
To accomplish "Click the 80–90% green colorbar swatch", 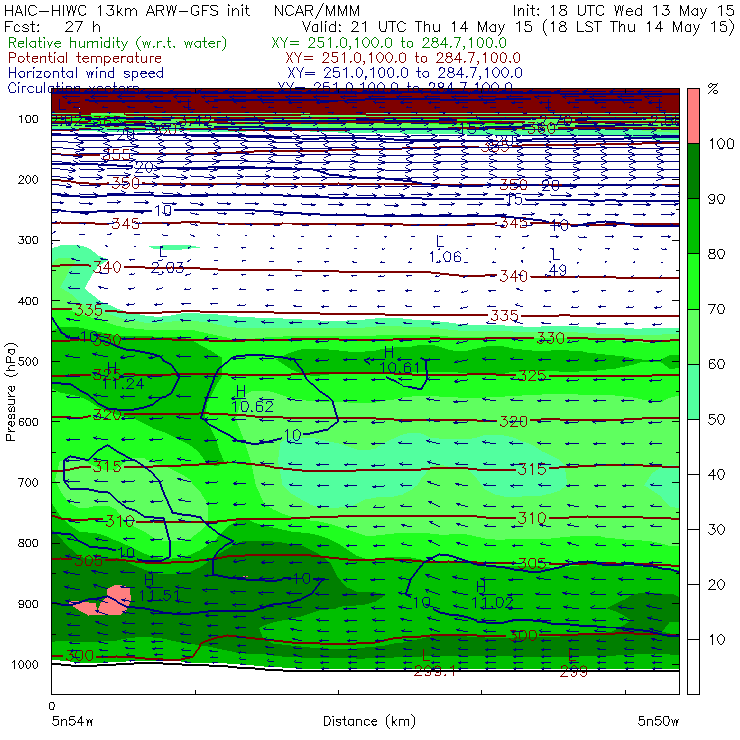I will (693, 226).
